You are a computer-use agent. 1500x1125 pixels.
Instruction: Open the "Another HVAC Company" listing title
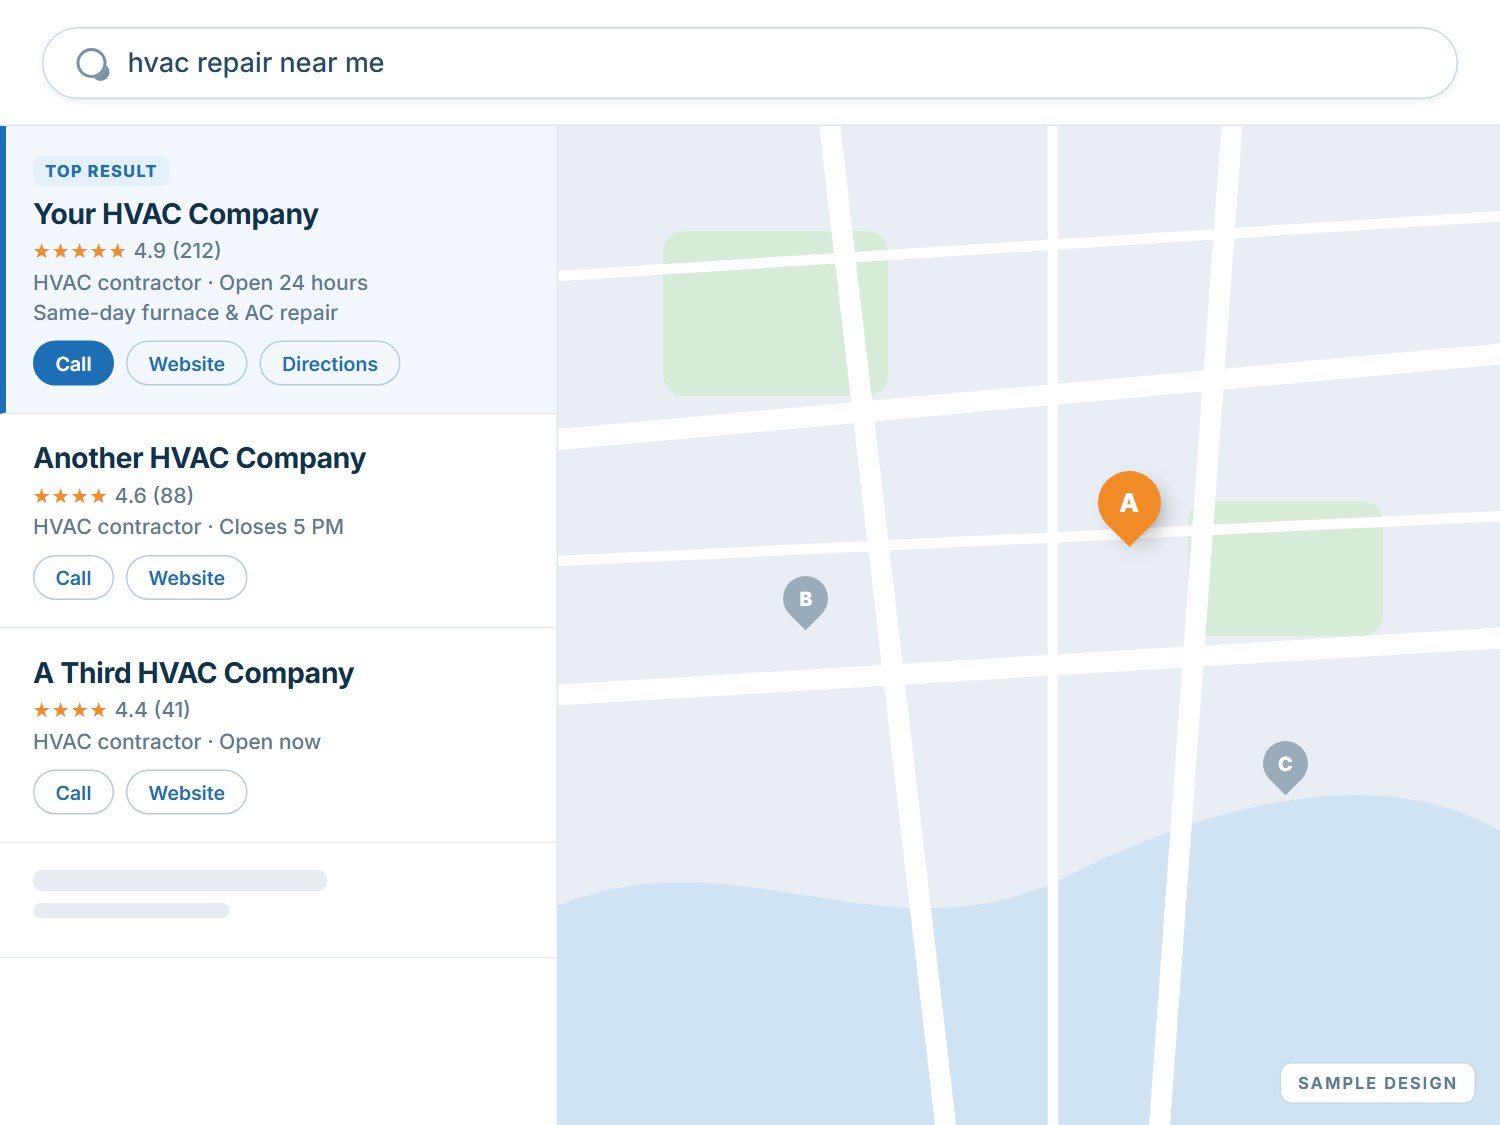point(200,458)
